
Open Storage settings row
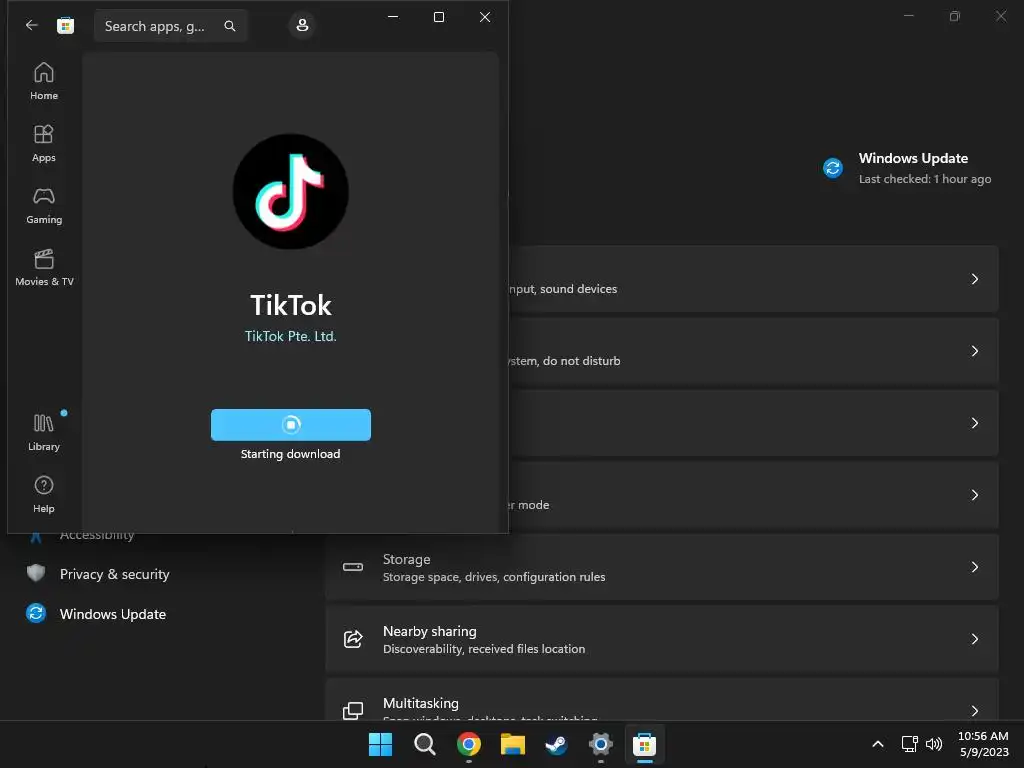(x=662, y=567)
